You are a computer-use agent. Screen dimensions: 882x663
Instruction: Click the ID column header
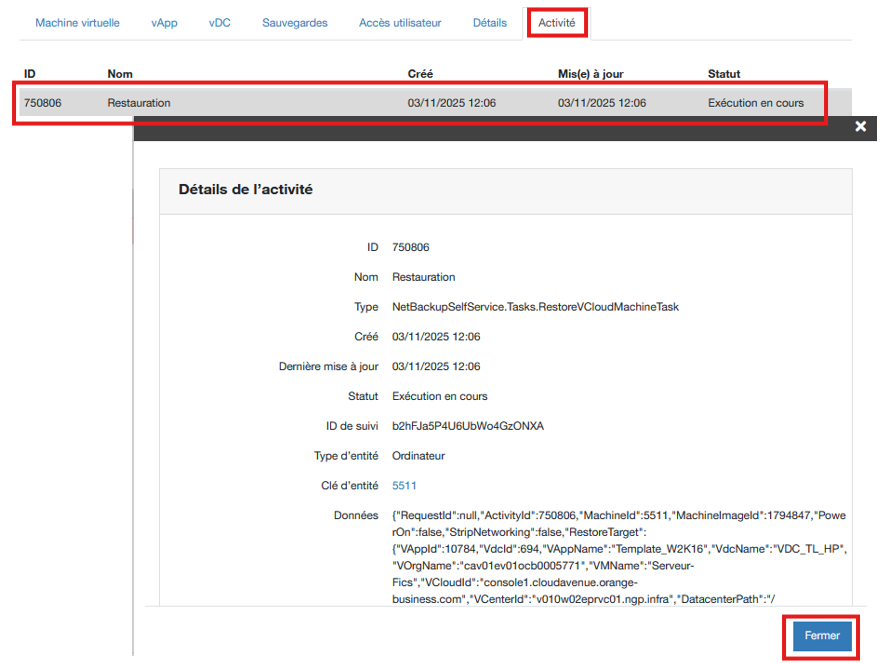pyautogui.click(x=30, y=74)
